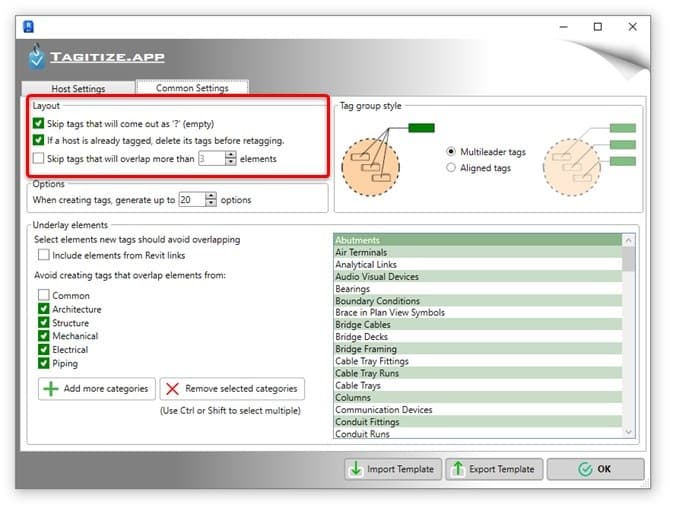The width and height of the screenshot is (673, 511).
Task: Decrease the overlap elements count stepper
Action: [231, 162]
